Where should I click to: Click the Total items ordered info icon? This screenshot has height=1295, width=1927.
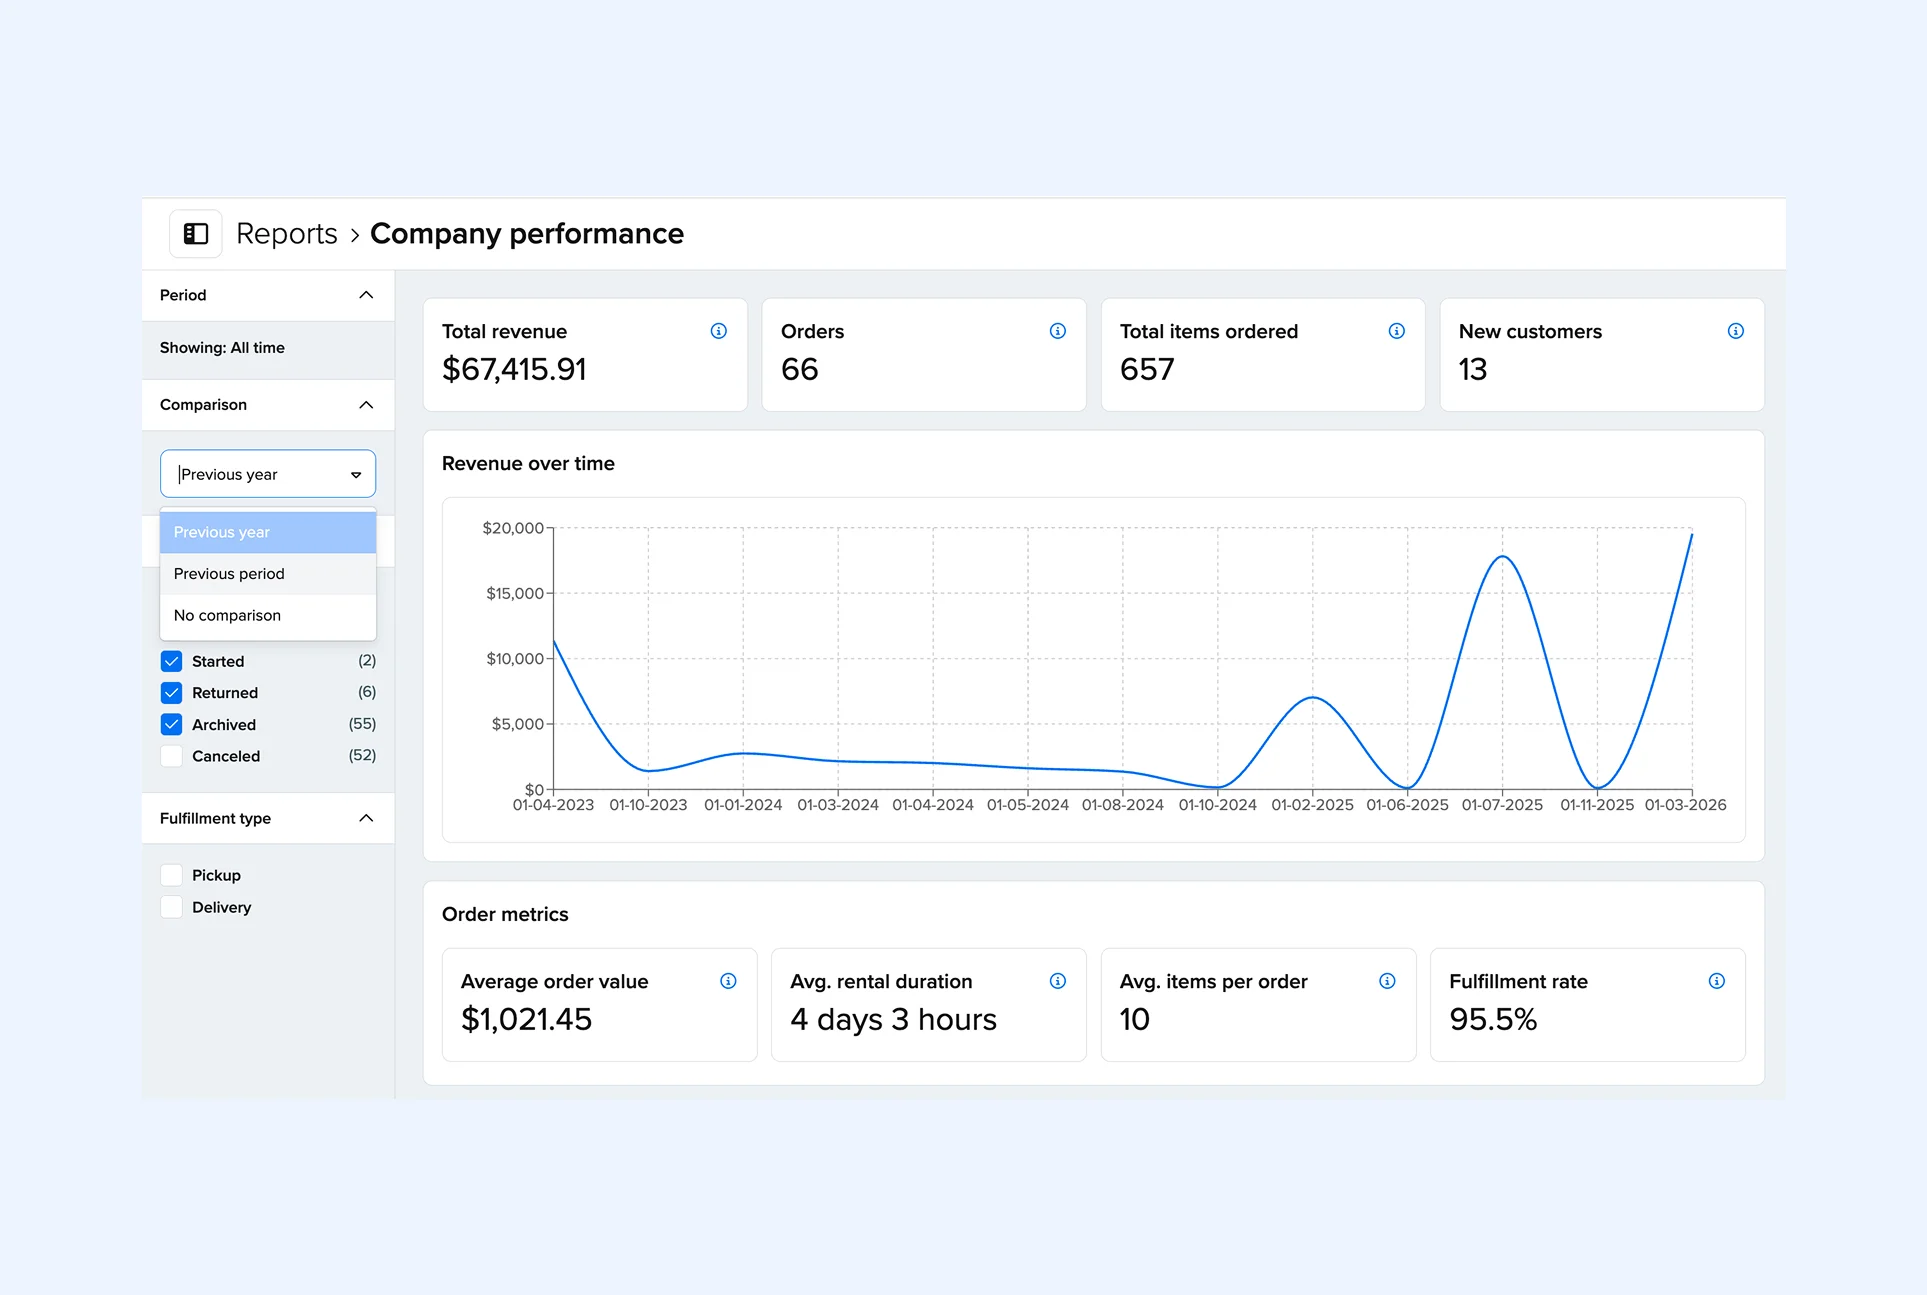click(x=1396, y=331)
